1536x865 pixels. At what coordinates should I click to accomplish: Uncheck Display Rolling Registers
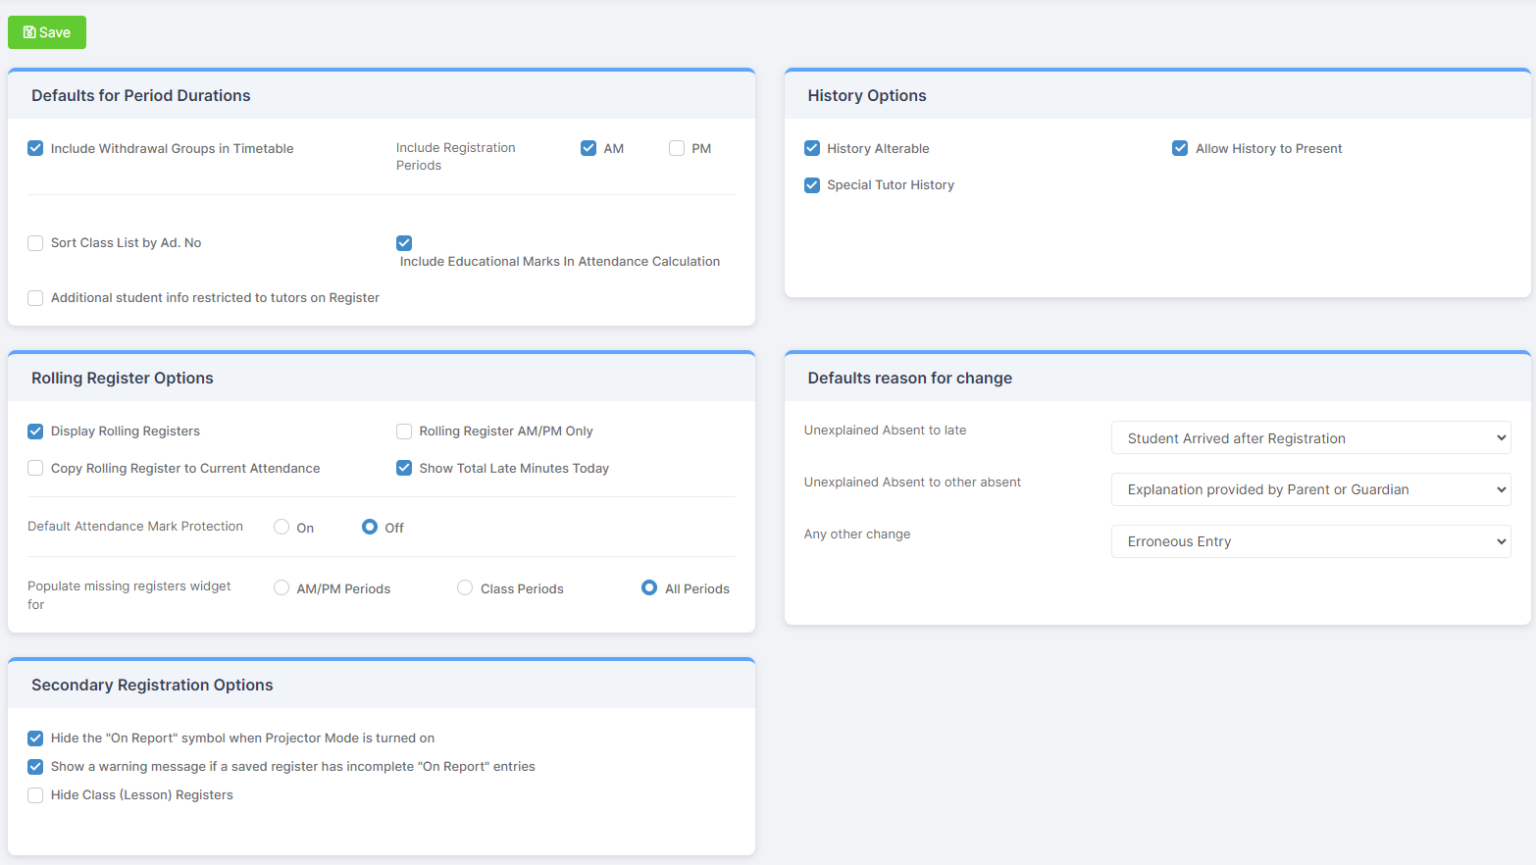(x=35, y=431)
